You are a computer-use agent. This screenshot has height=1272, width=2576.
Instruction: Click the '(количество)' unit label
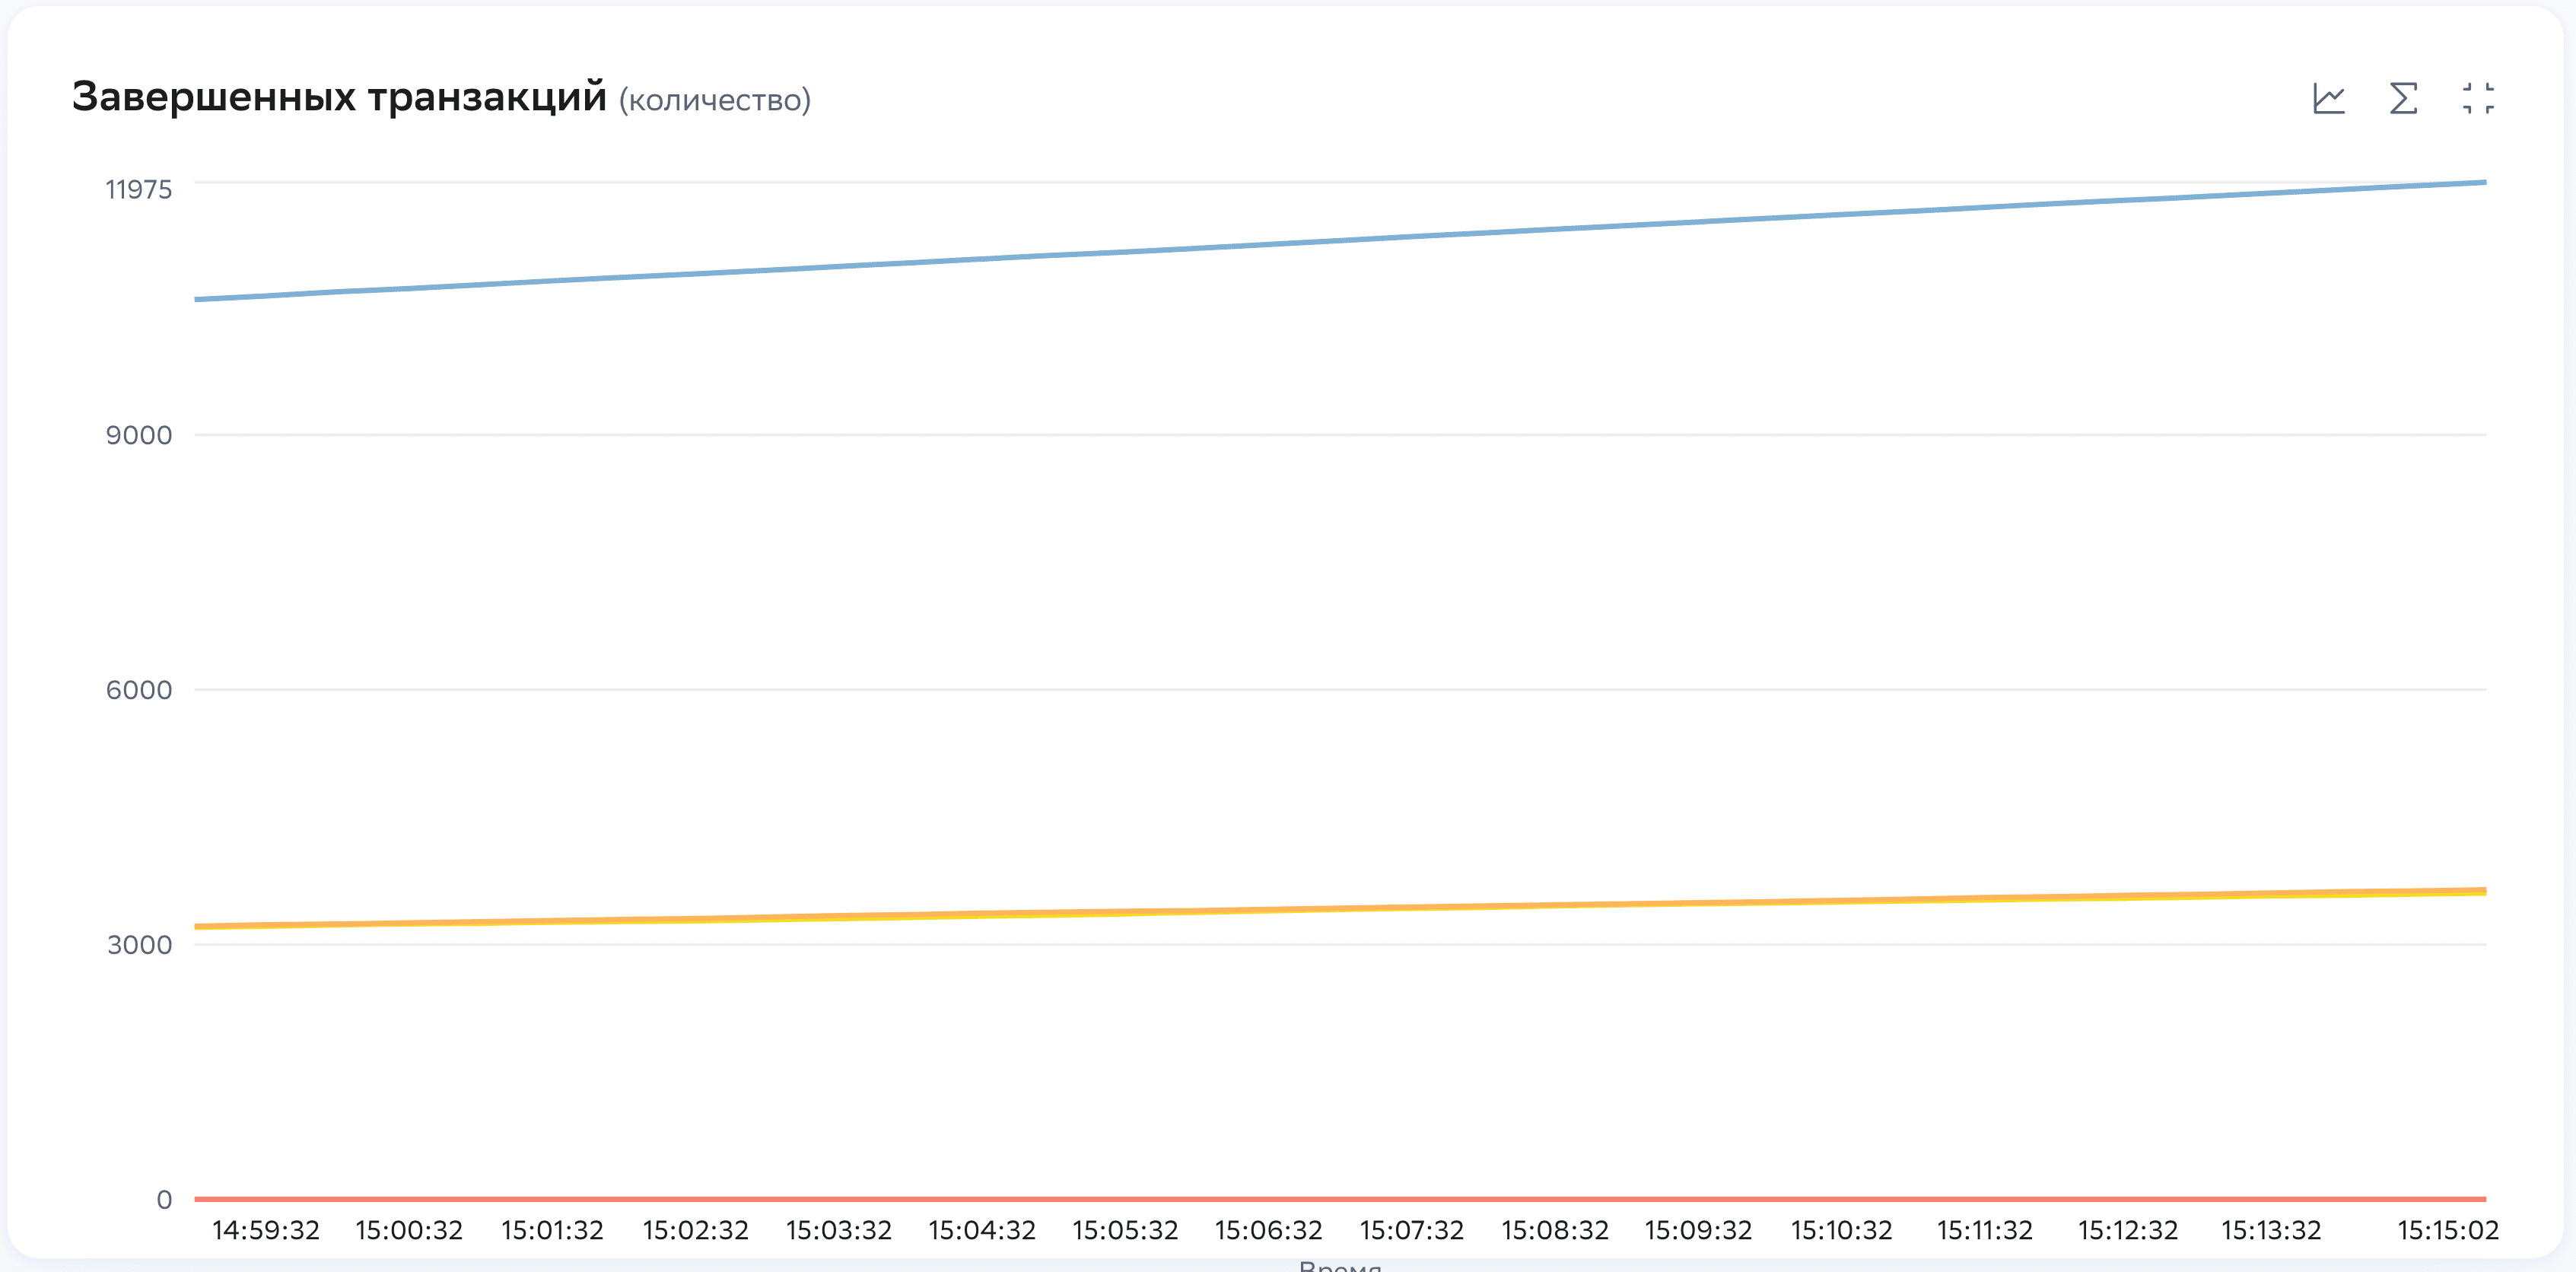click(x=714, y=100)
